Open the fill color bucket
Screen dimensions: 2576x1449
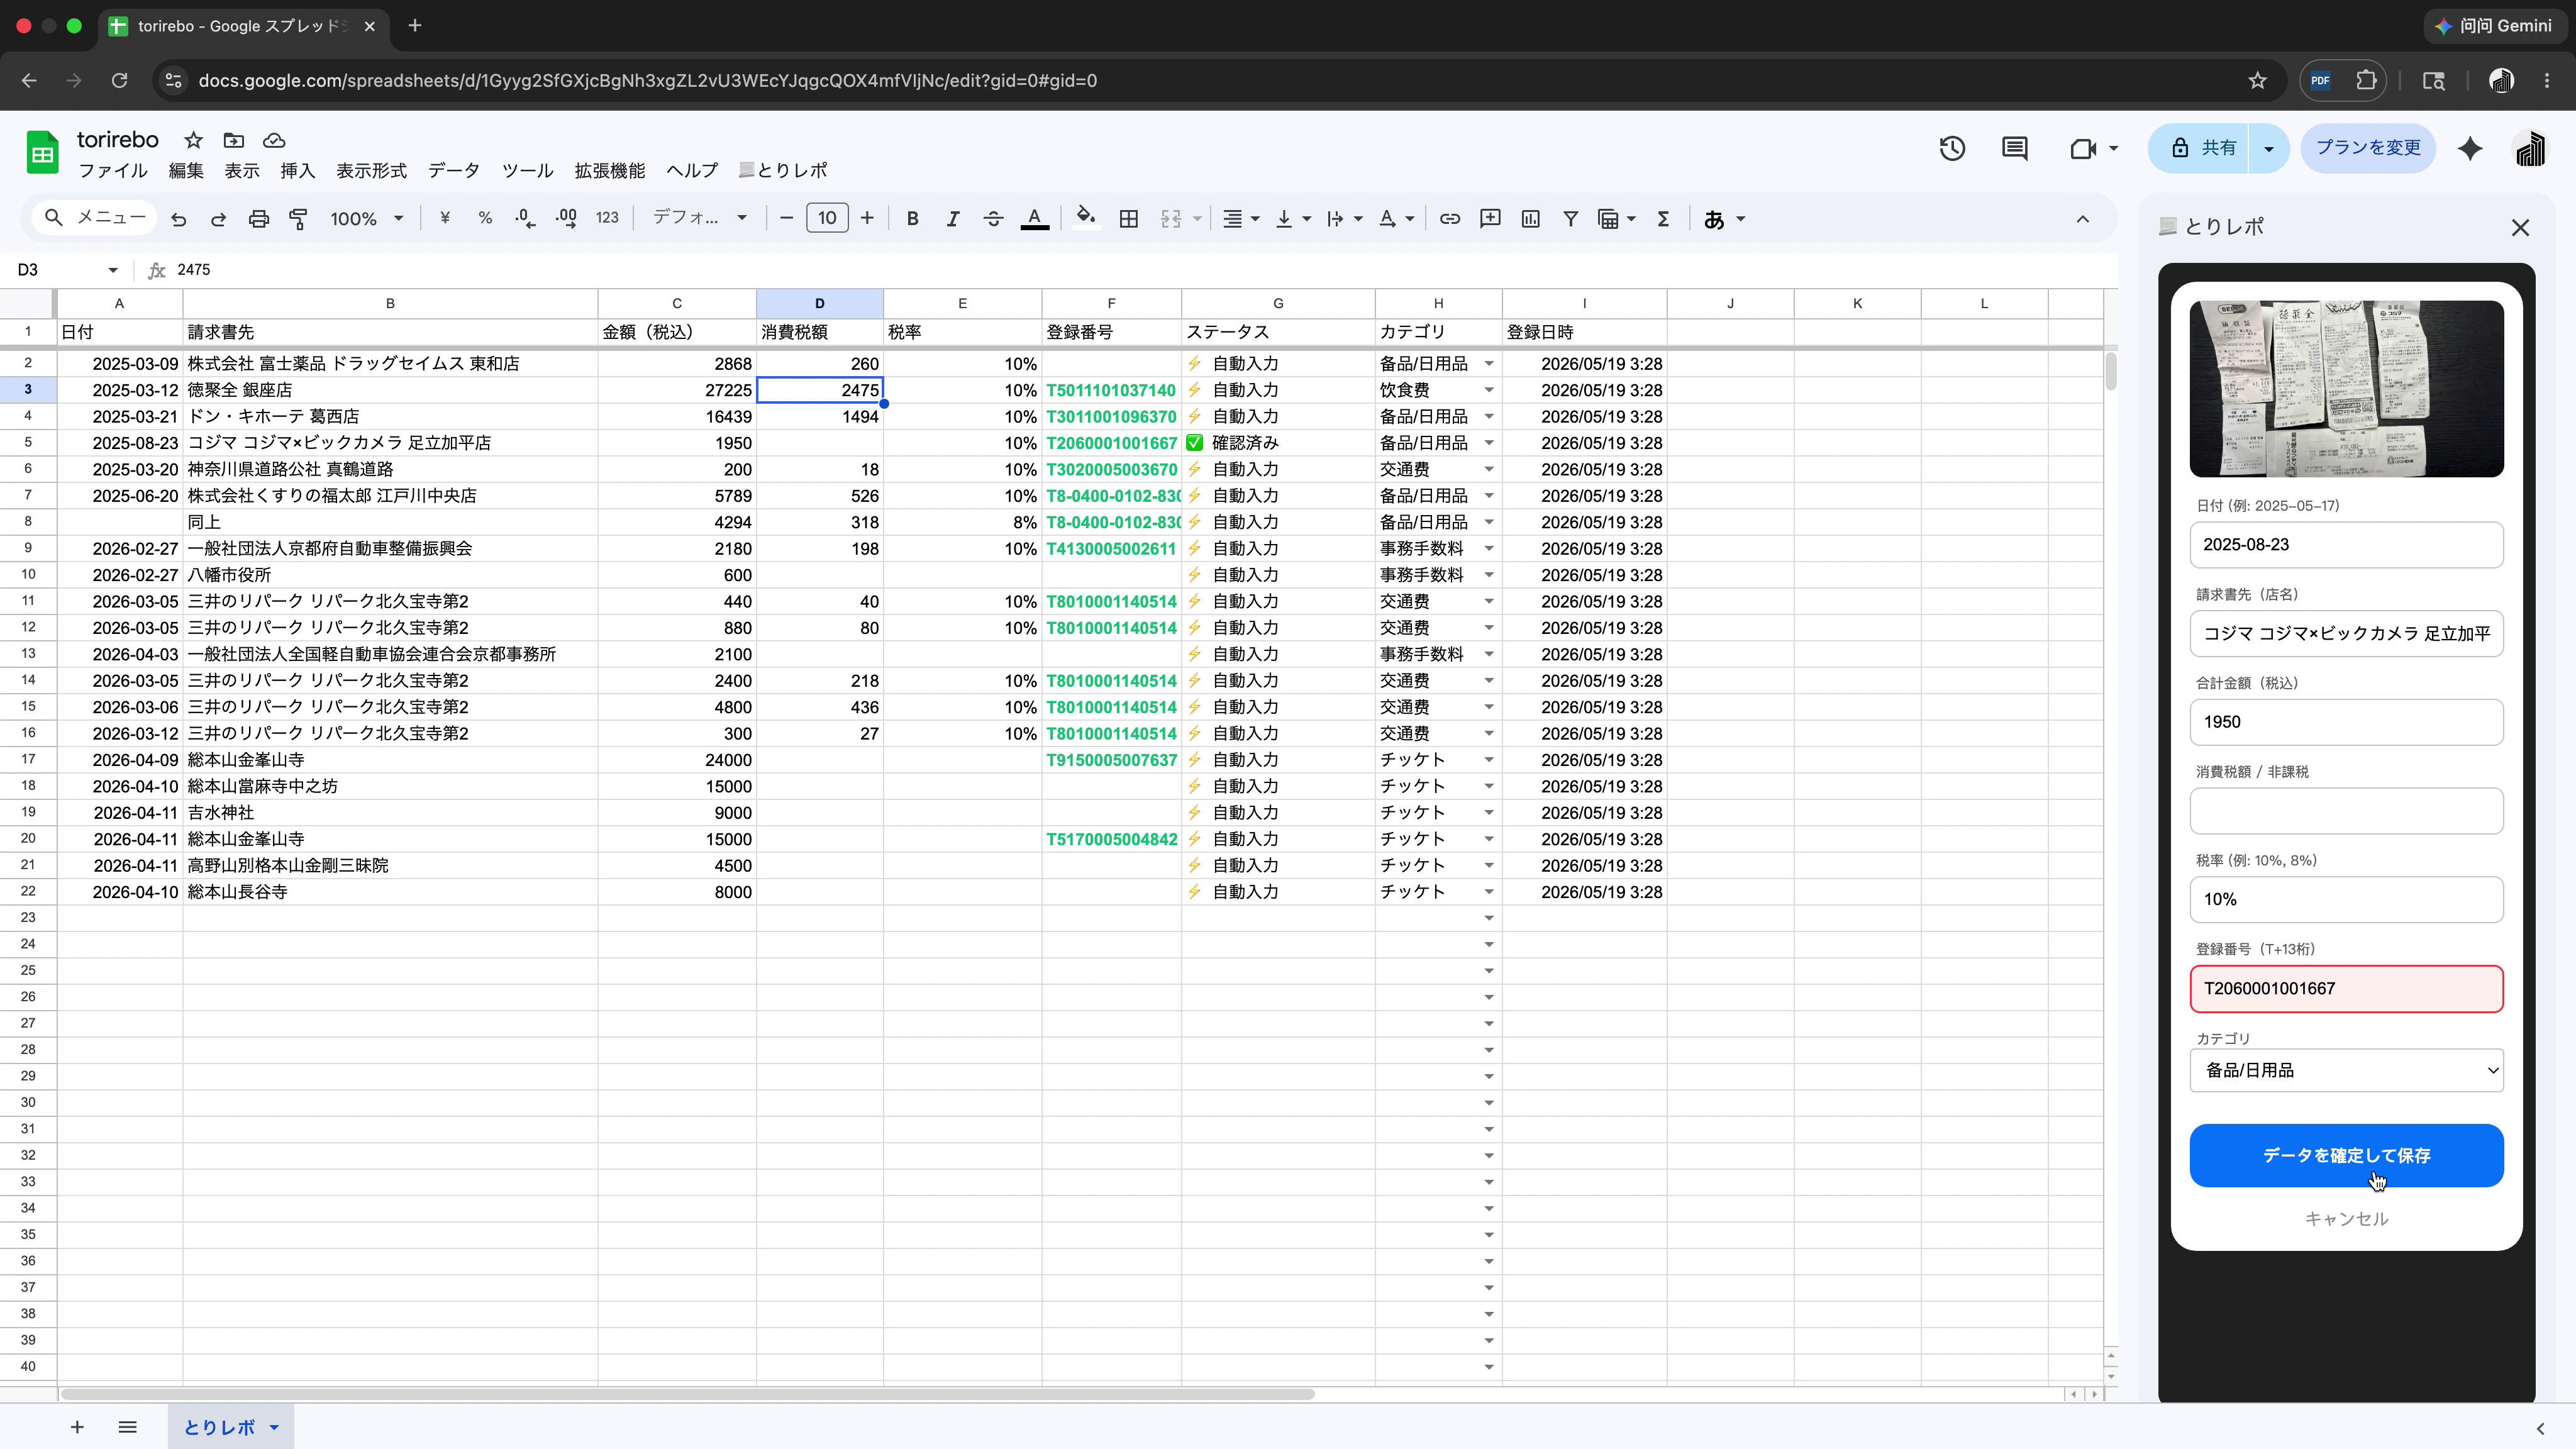pyautogui.click(x=1086, y=218)
